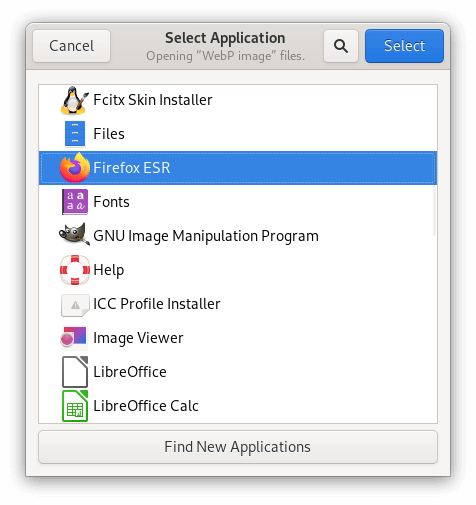The image size is (476, 505).
Task: Click the ICC Profile Installer icon
Action: pos(75,305)
